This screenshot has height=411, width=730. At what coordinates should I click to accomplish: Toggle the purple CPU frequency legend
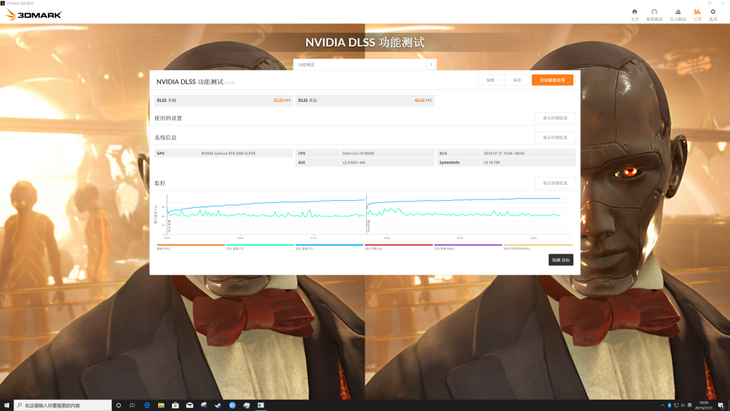(x=468, y=247)
